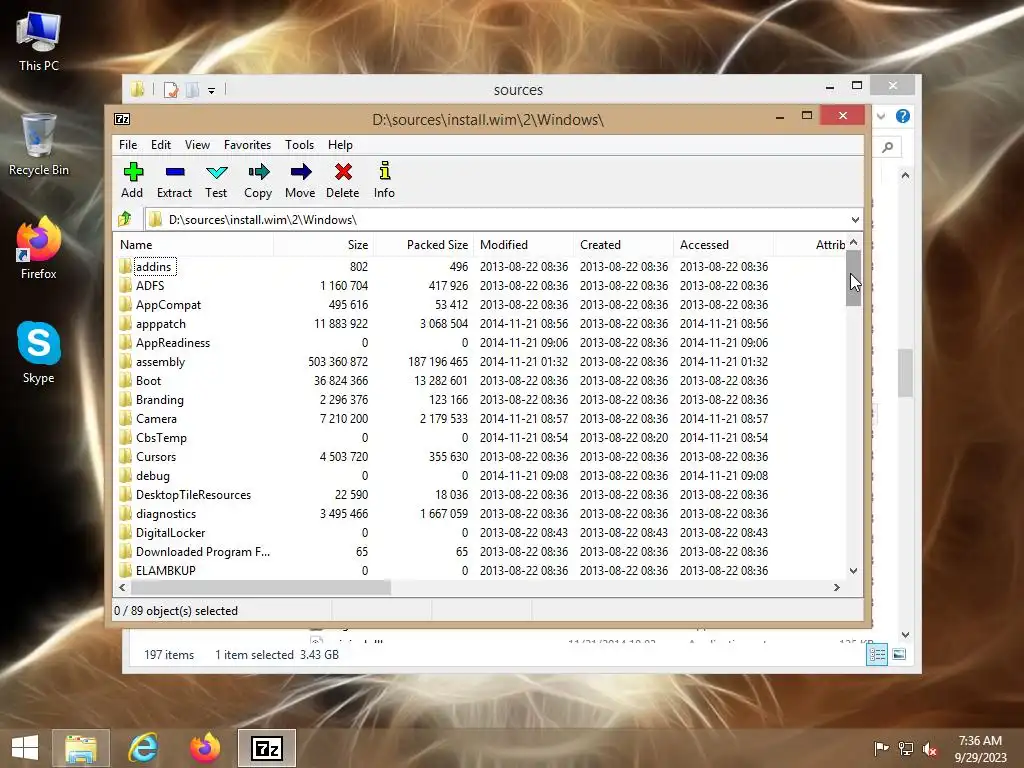The image size is (1024, 768).
Task: Sort by Name column header
Action: pyautogui.click(x=195, y=245)
